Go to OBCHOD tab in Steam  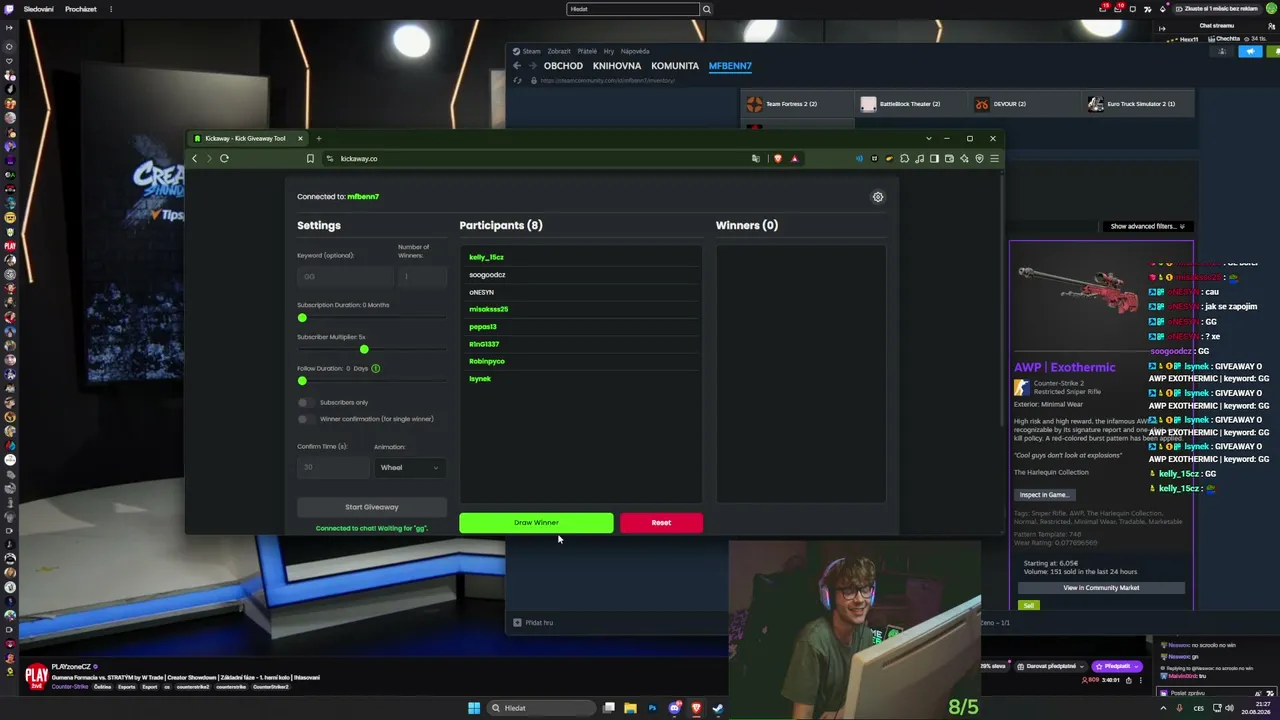click(x=563, y=66)
